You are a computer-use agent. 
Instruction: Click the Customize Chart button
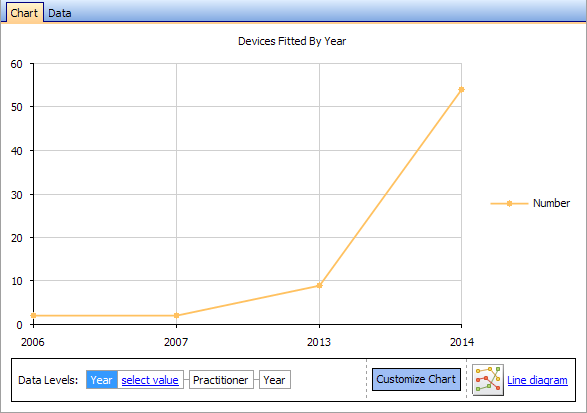click(x=416, y=379)
